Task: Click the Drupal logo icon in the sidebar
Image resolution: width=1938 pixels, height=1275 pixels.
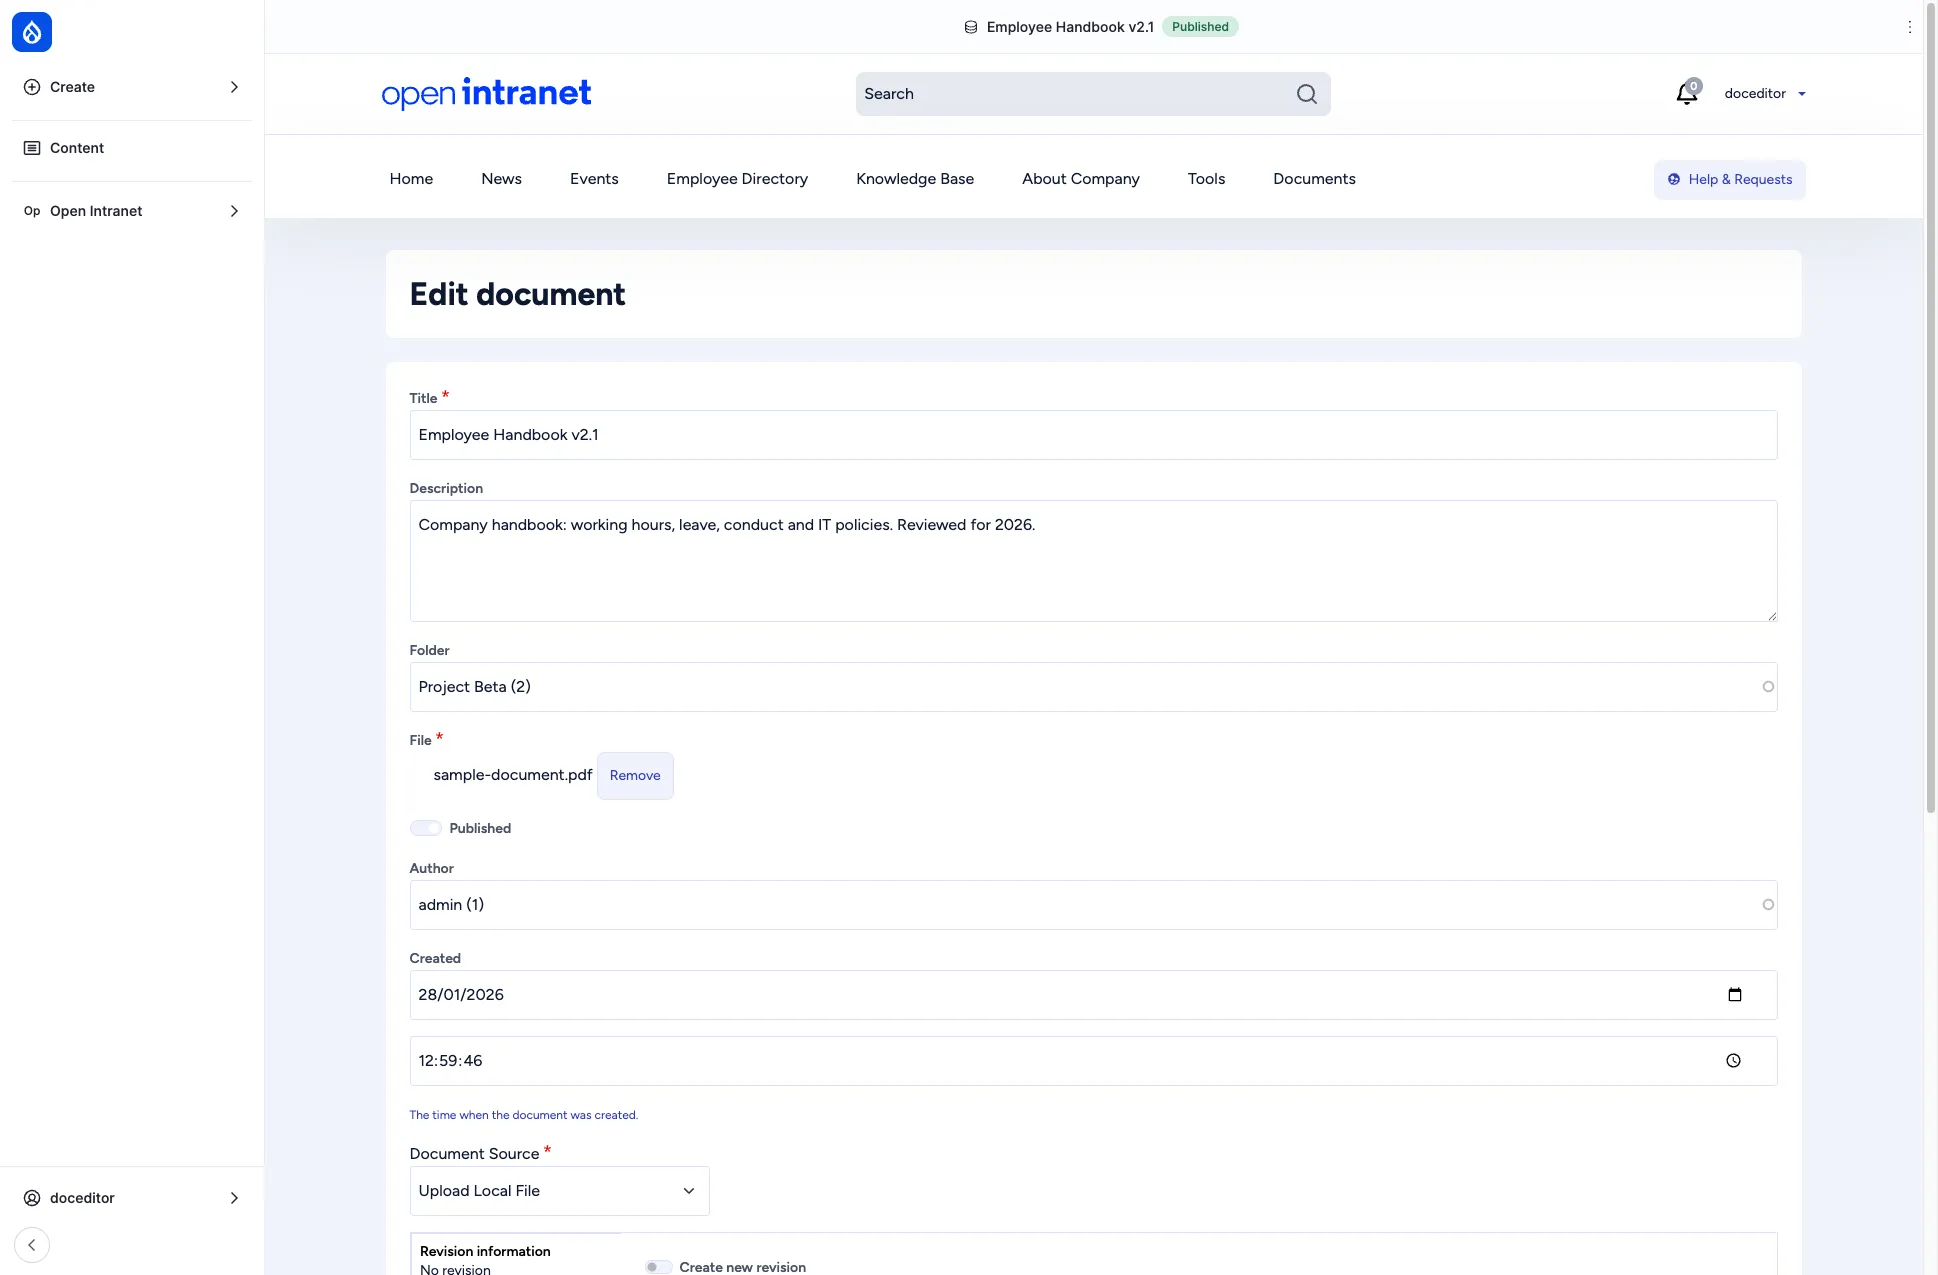Action: coord(32,32)
